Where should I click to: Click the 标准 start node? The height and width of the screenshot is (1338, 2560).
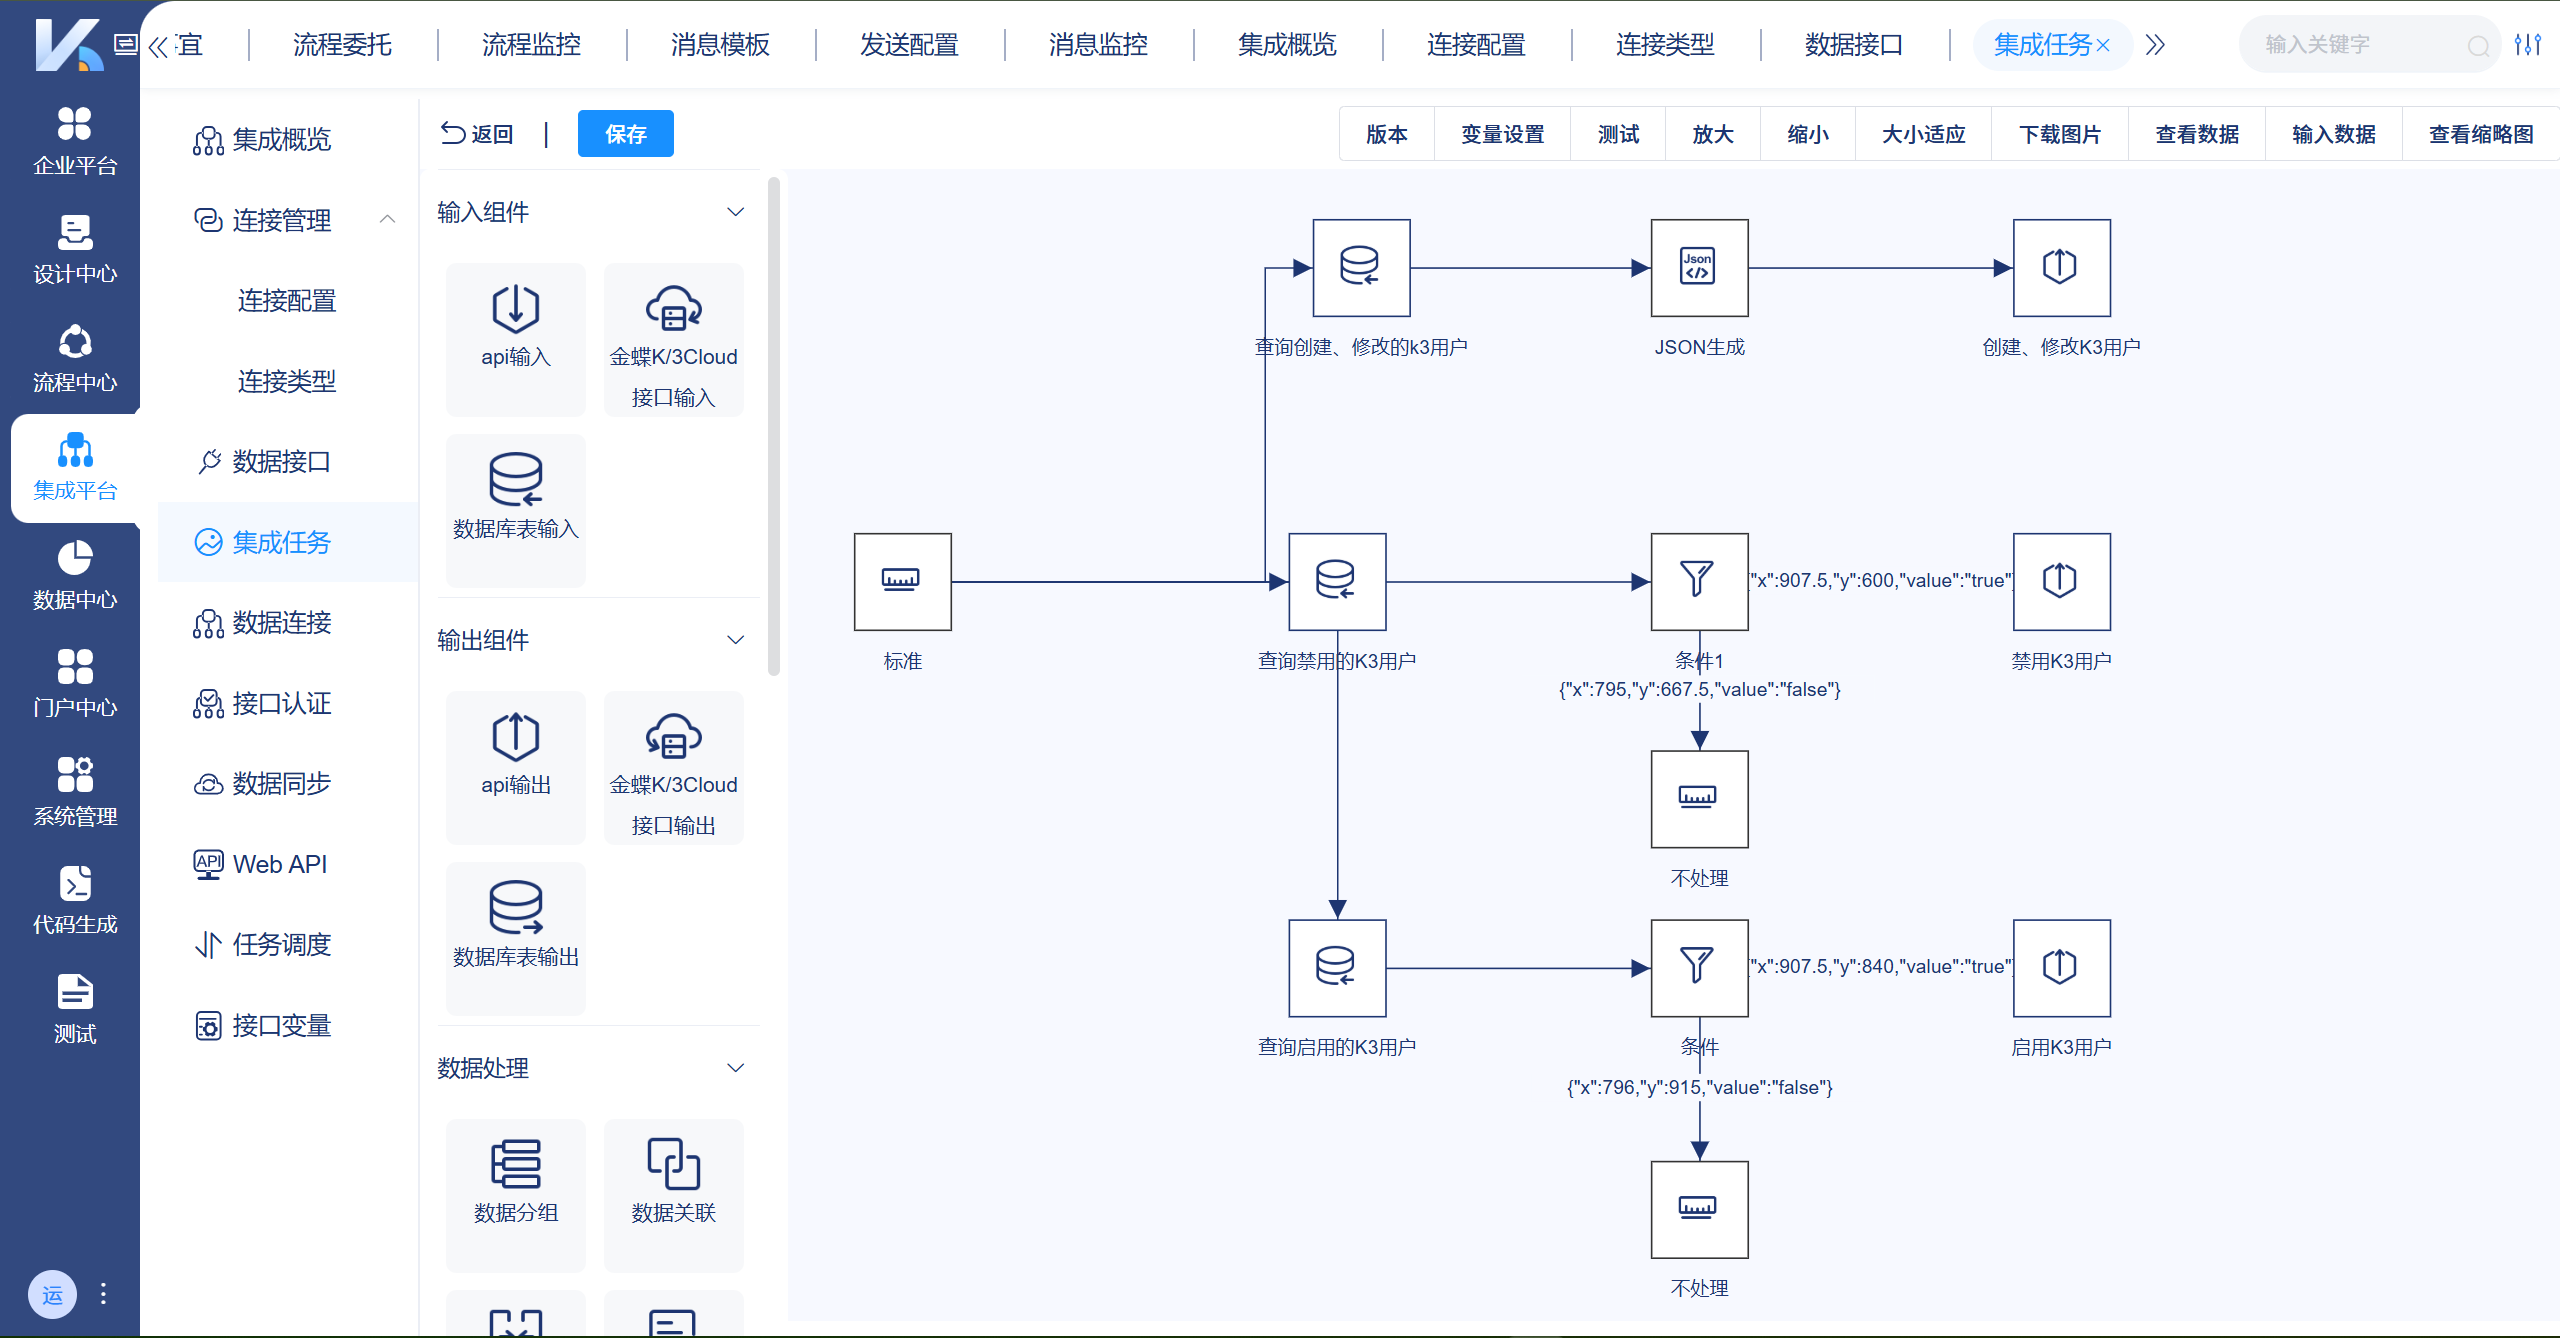[x=902, y=581]
